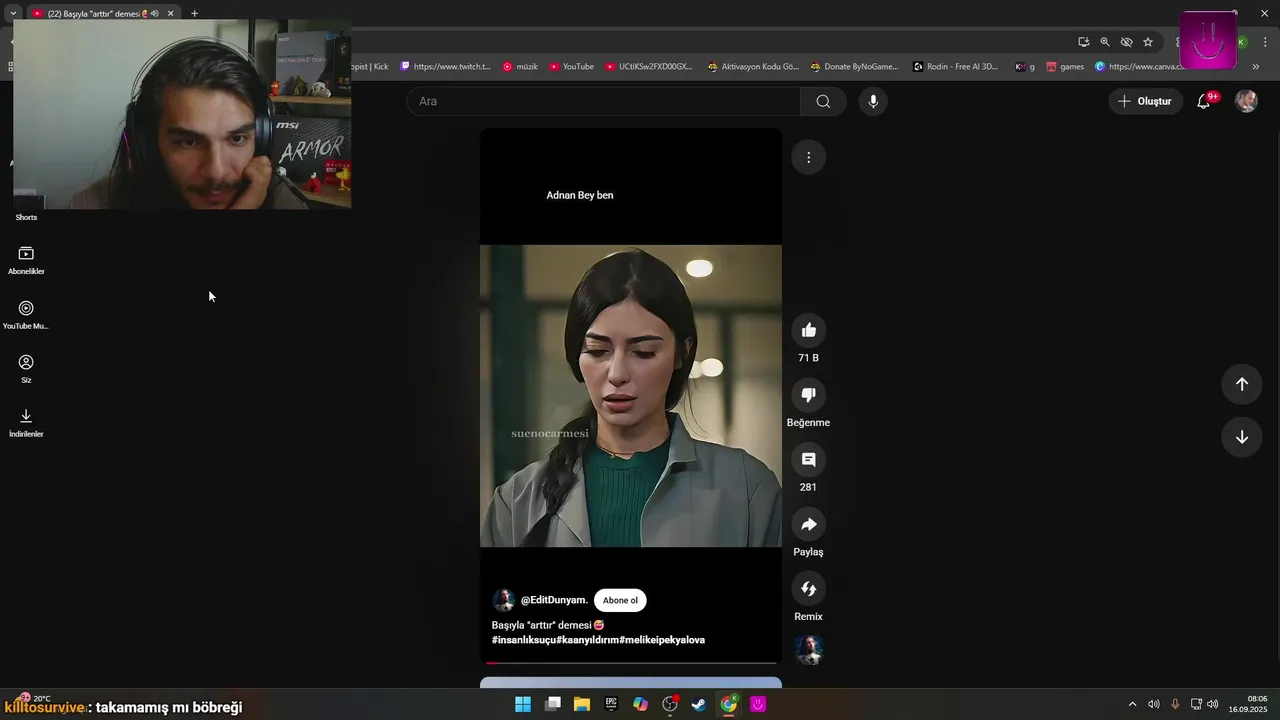The image size is (1280, 720).
Task: Show hidden tray icons chevron
Action: pyautogui.click(x=1132, y=704)
